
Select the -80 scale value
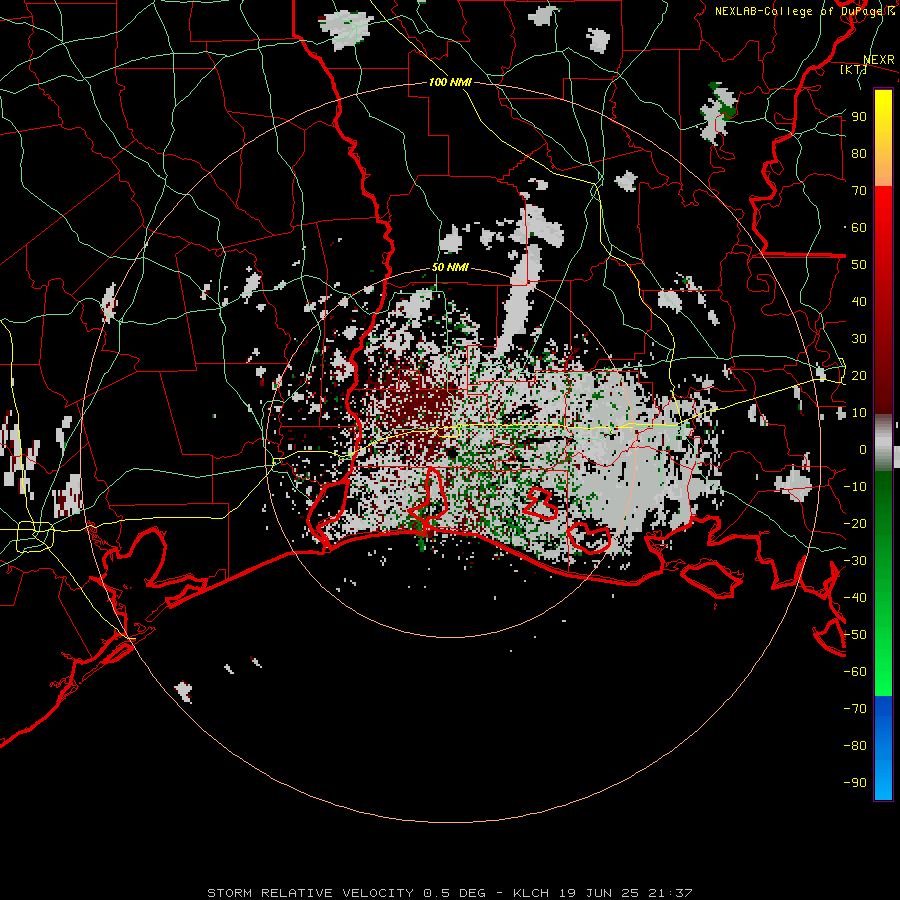[855, 746]
